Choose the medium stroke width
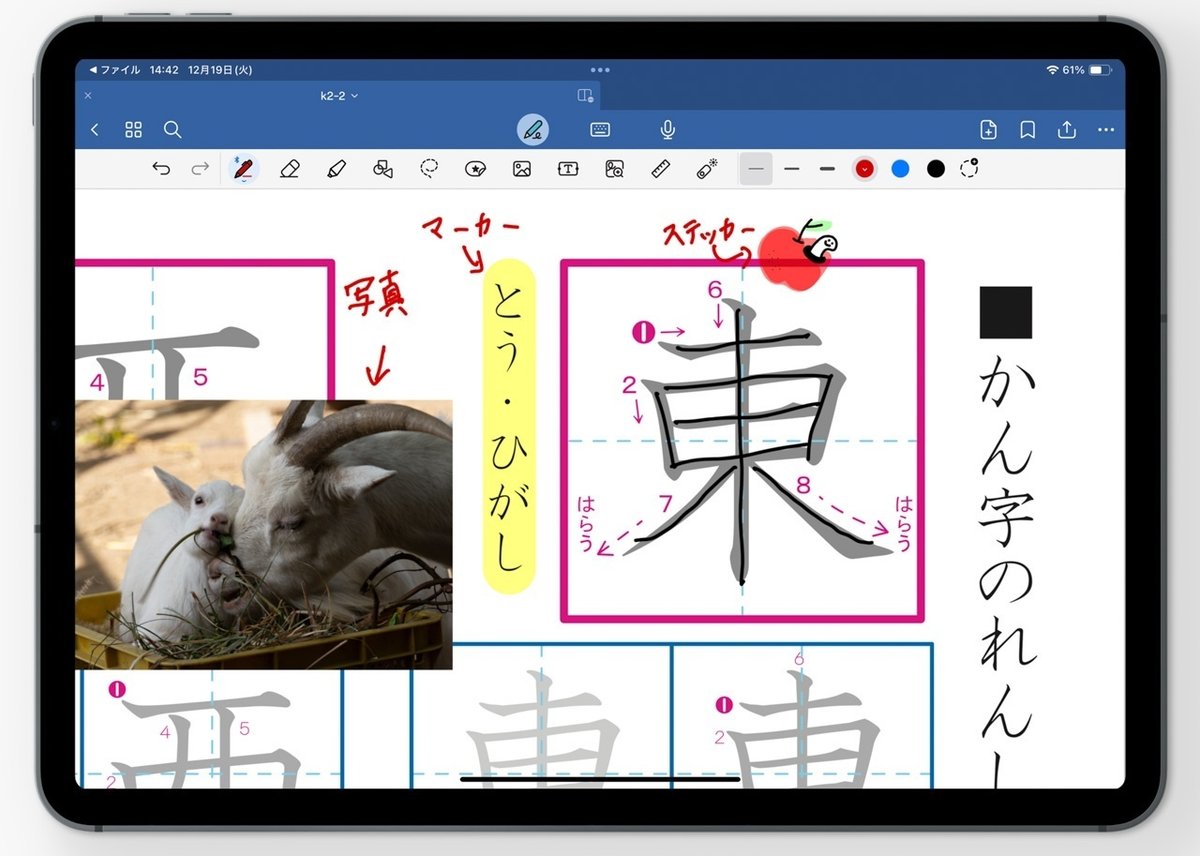The image size is (1200, 856). [x=792, y=169]
